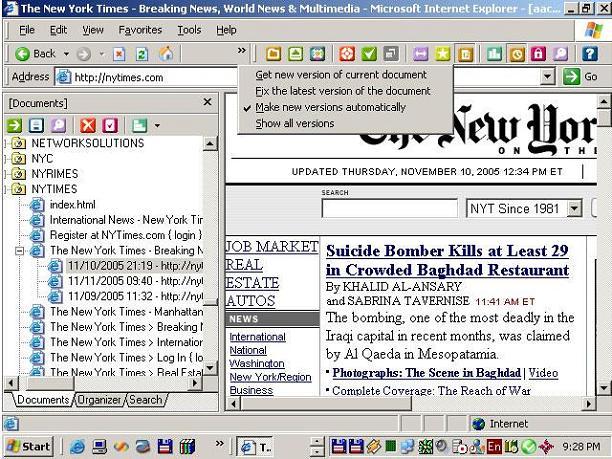Click the green arrow icon in Documents panel
Viewport: 612px width, 459px height.
(14, 125)
